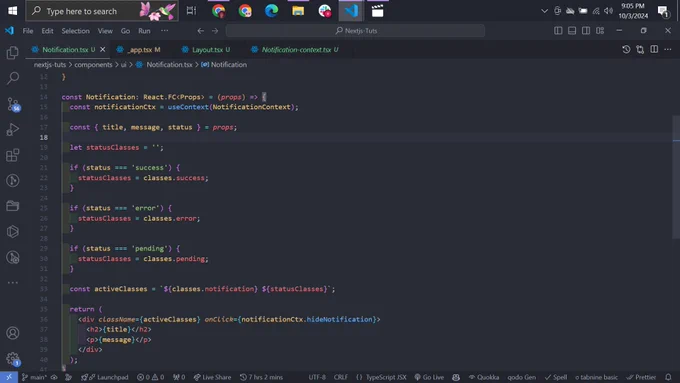The image size is (680, 383).
Task: Open the Wi-Fi network tray icon
Action: pos(596,11)
